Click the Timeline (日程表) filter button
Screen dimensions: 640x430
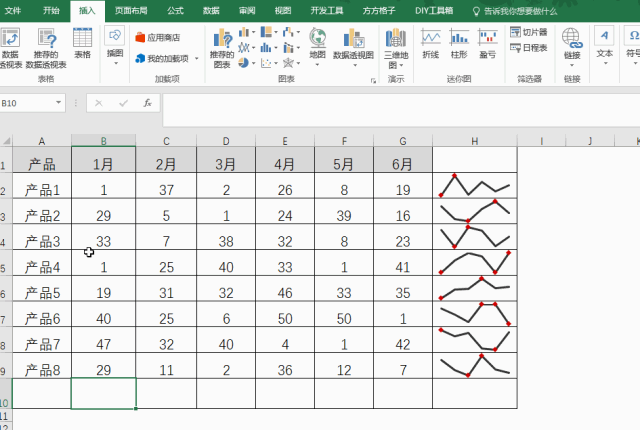tap(528, 47)
